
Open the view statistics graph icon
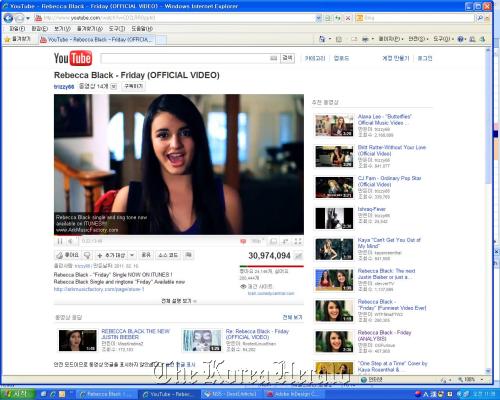[298, 256]
